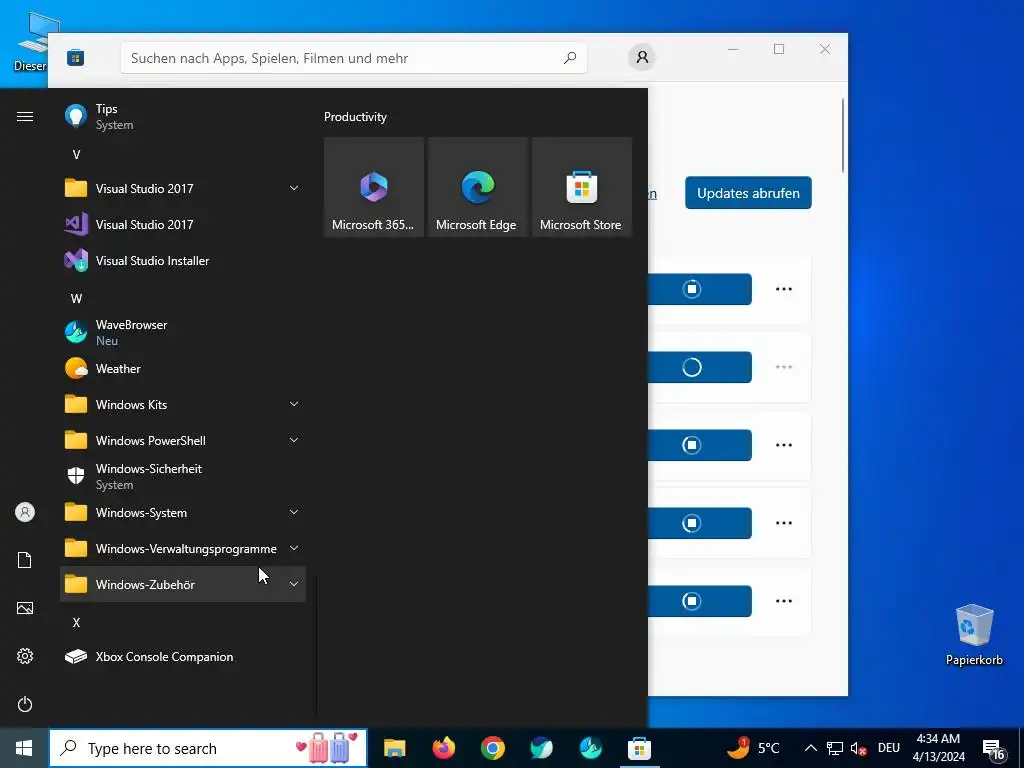This screenshot has height=768, width=1024.
Task: Launch Google Chrome from taskbar
Action: pos(492,748)
